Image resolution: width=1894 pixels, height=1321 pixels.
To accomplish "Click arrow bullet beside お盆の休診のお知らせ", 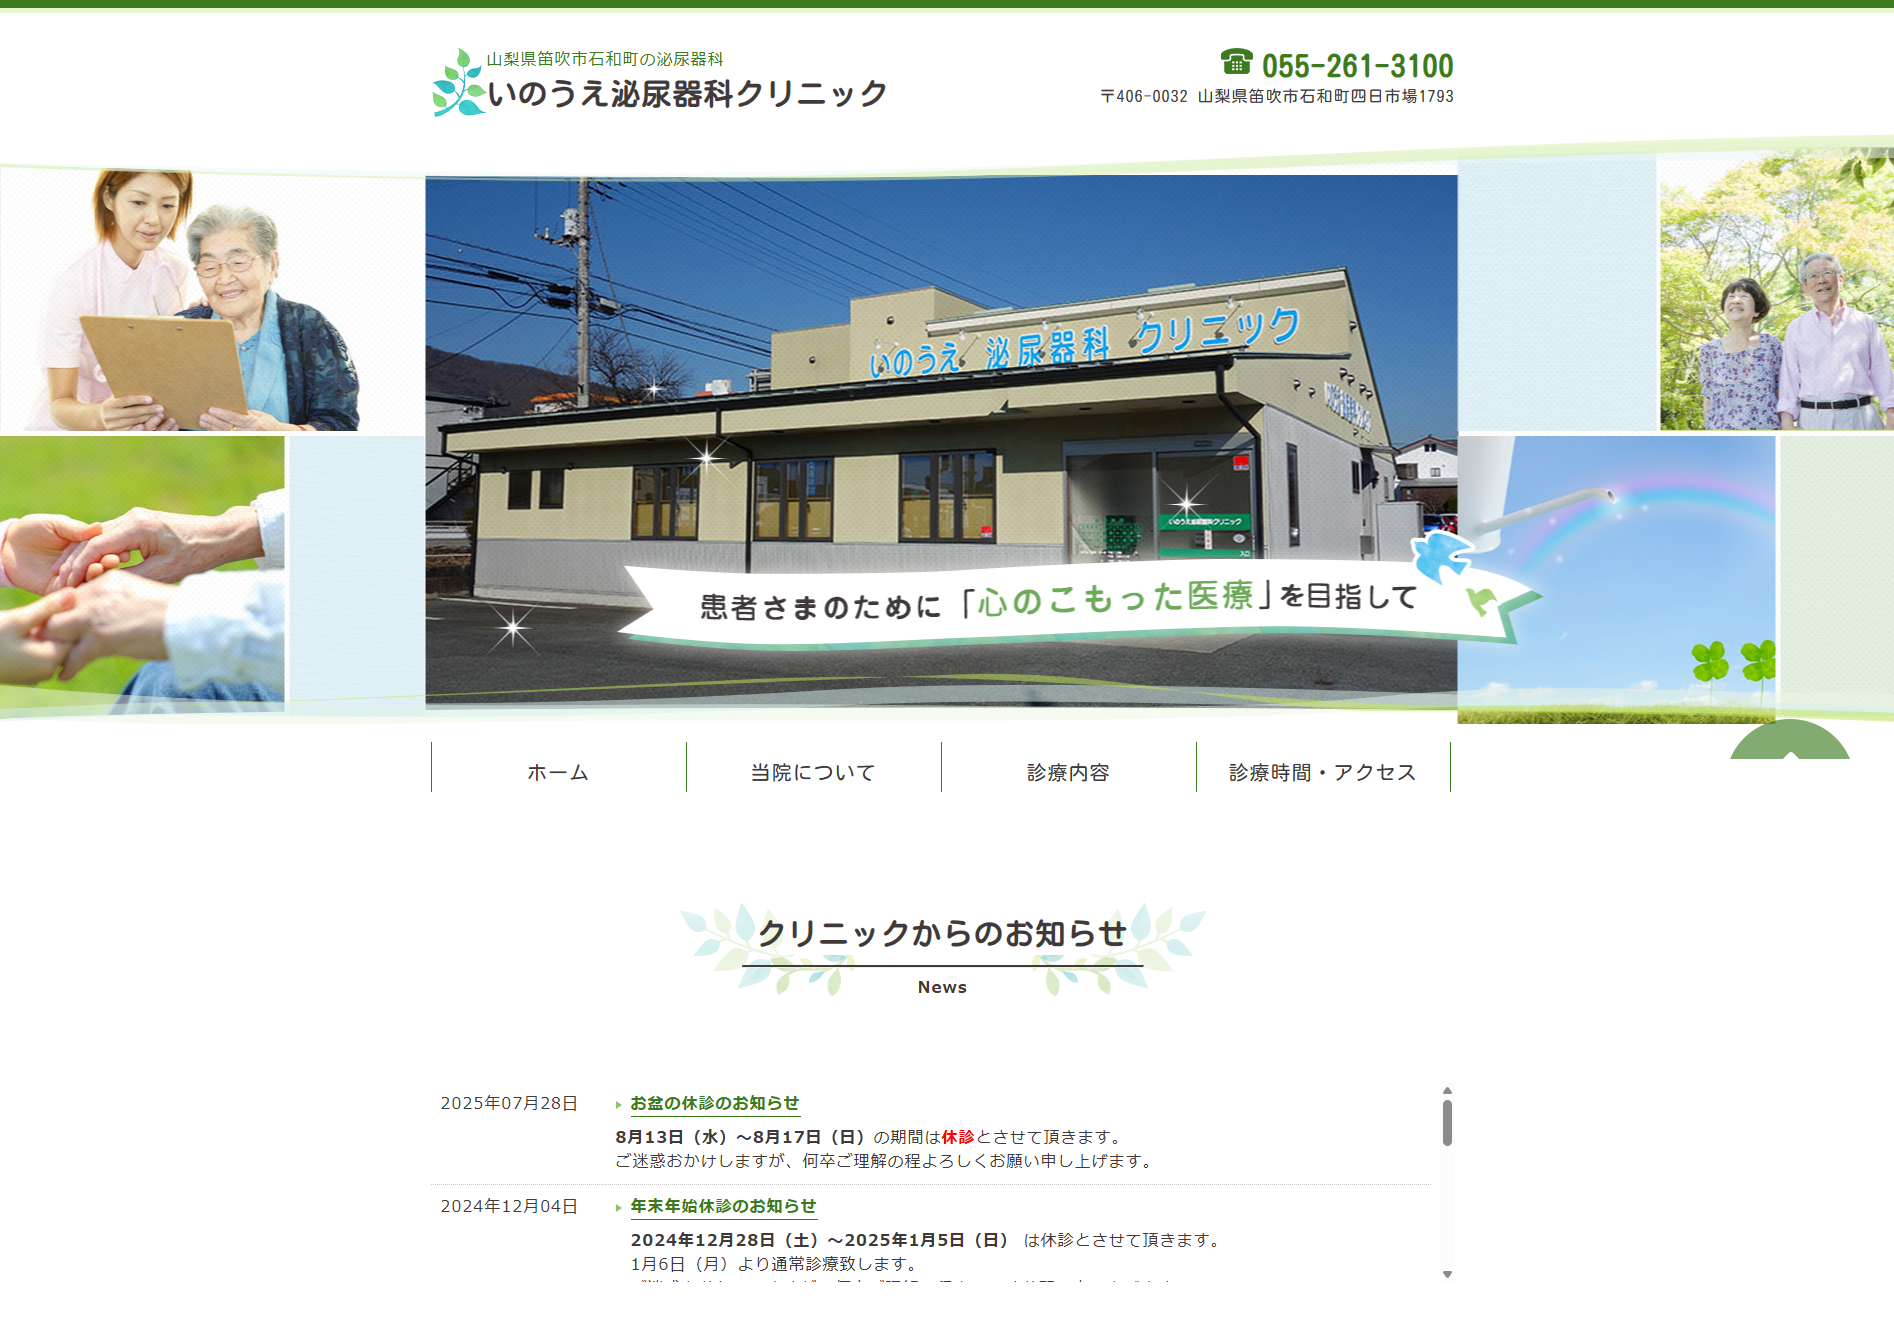I will click(x=619, y=1105).
